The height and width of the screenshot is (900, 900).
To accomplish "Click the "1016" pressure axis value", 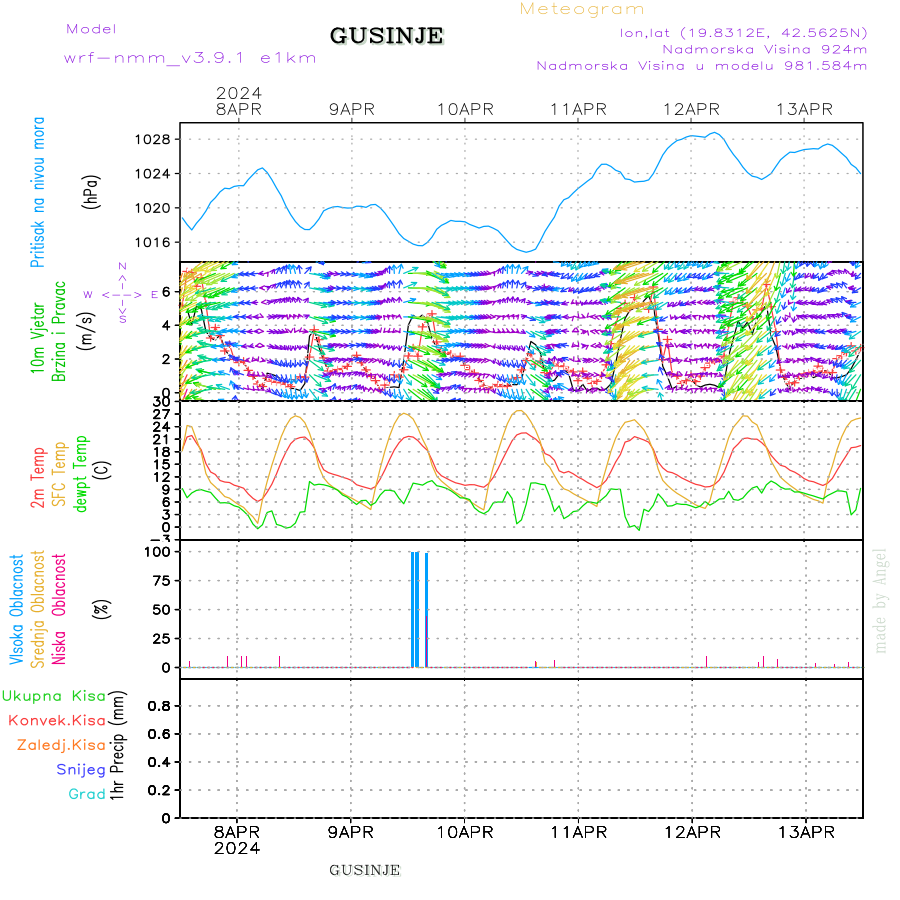I will coord(153,242).
